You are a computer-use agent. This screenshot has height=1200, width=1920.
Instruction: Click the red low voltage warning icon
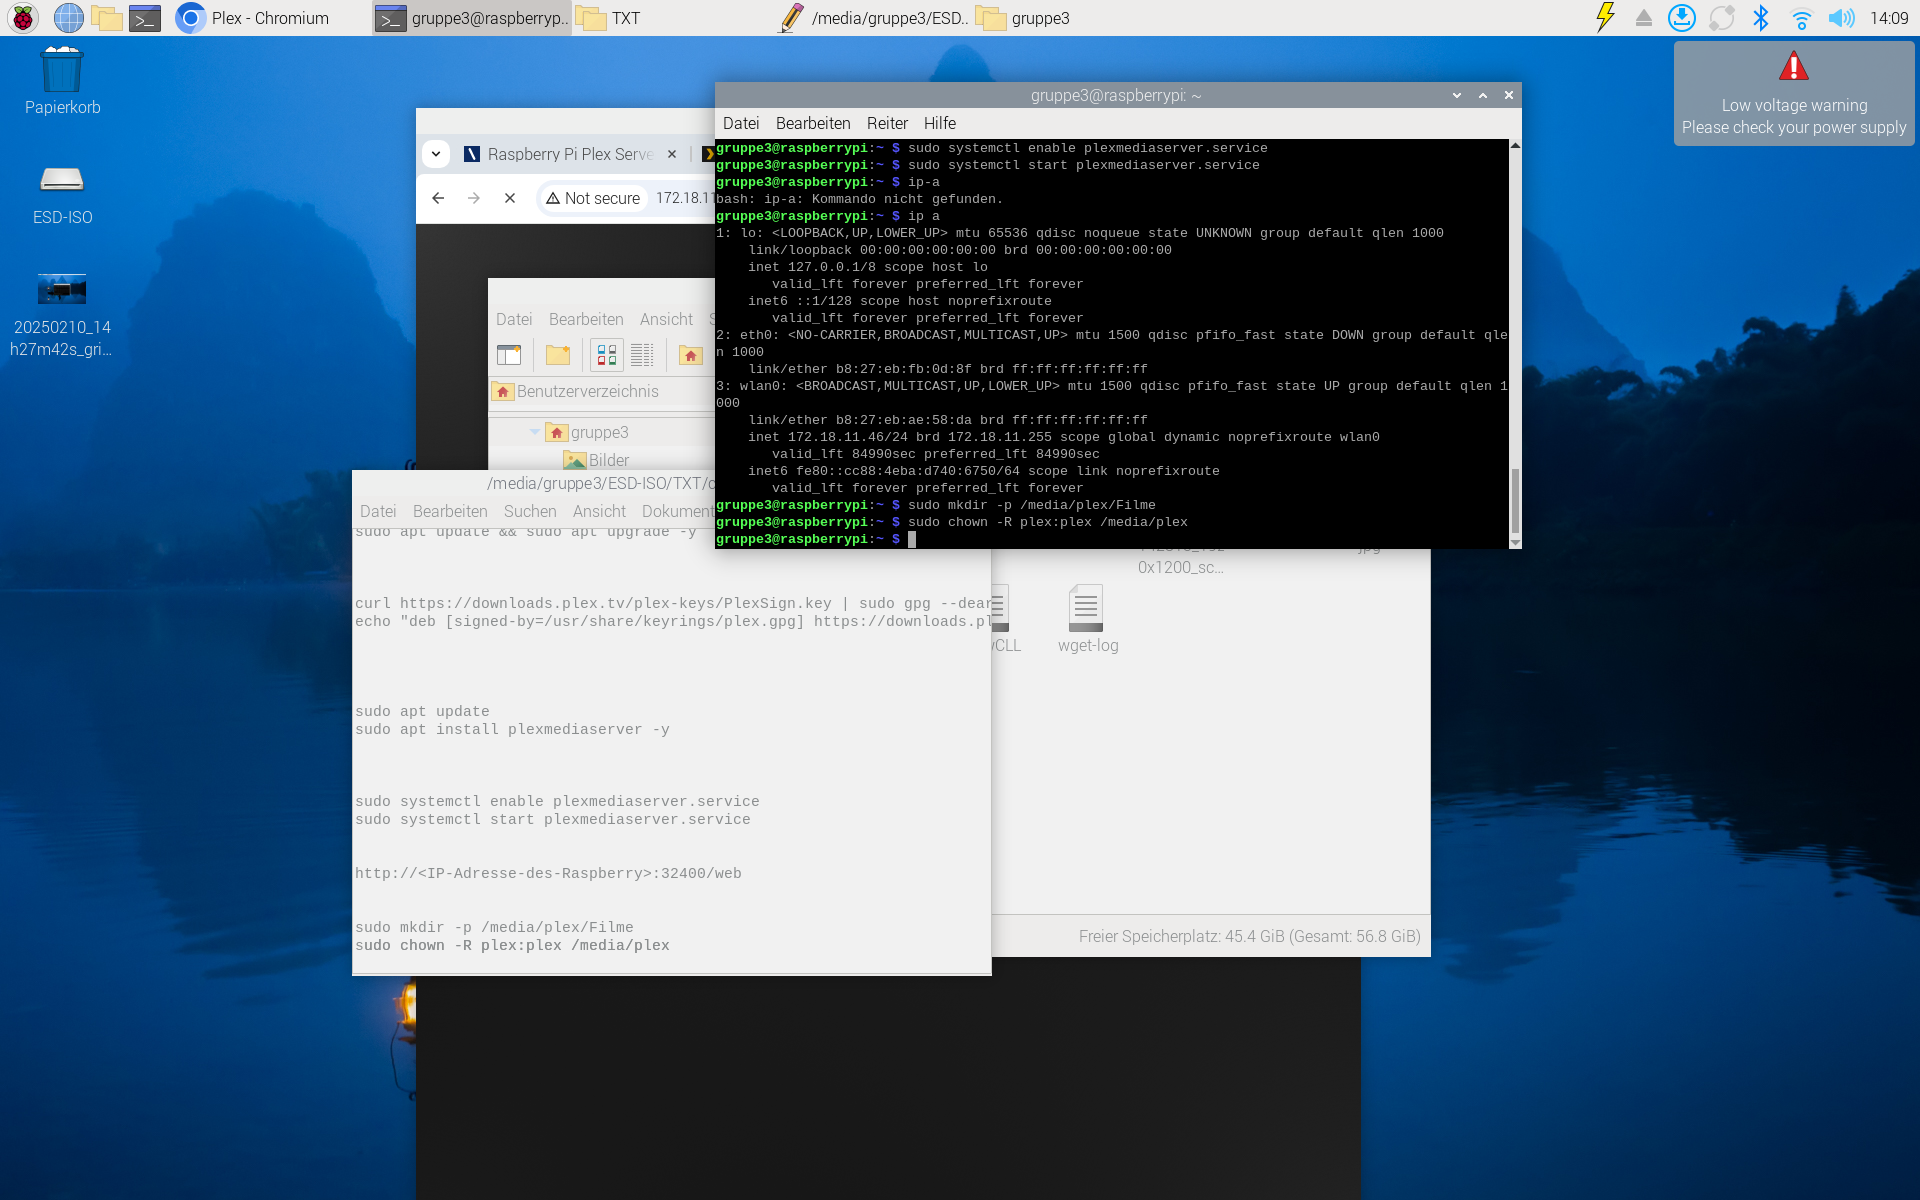tap(1794, 67)
